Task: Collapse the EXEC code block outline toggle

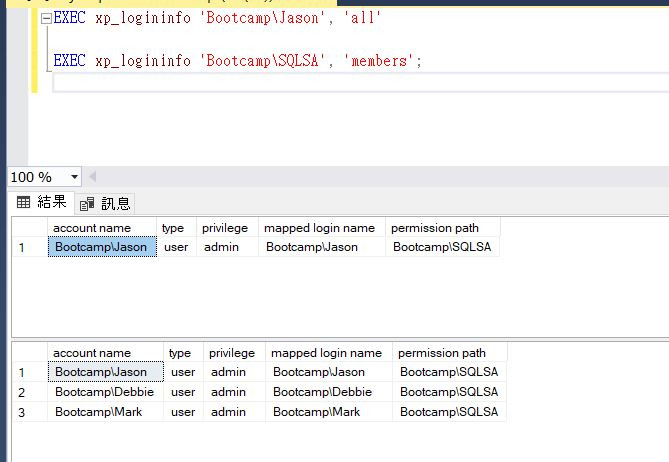Action: pos(46,18)
